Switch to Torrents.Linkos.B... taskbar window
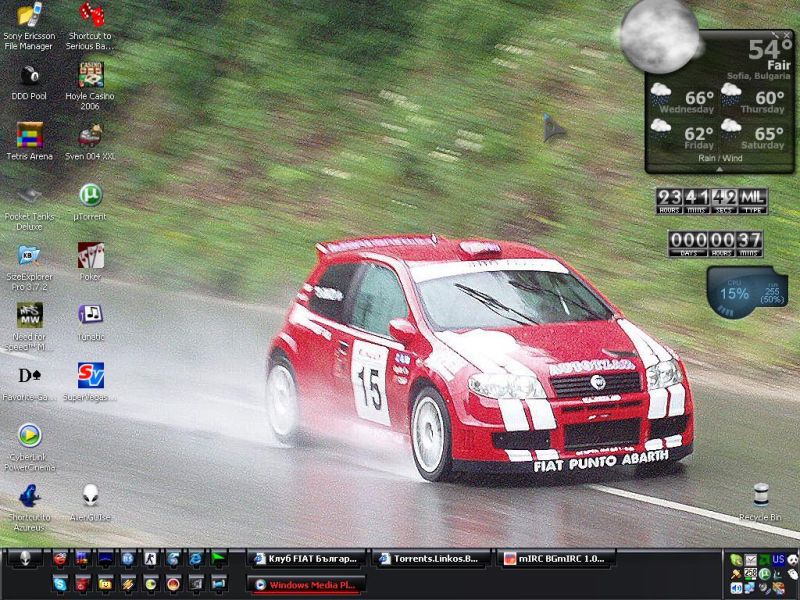Viewport: 800px width, 600px height. click(x=431, y=559)
